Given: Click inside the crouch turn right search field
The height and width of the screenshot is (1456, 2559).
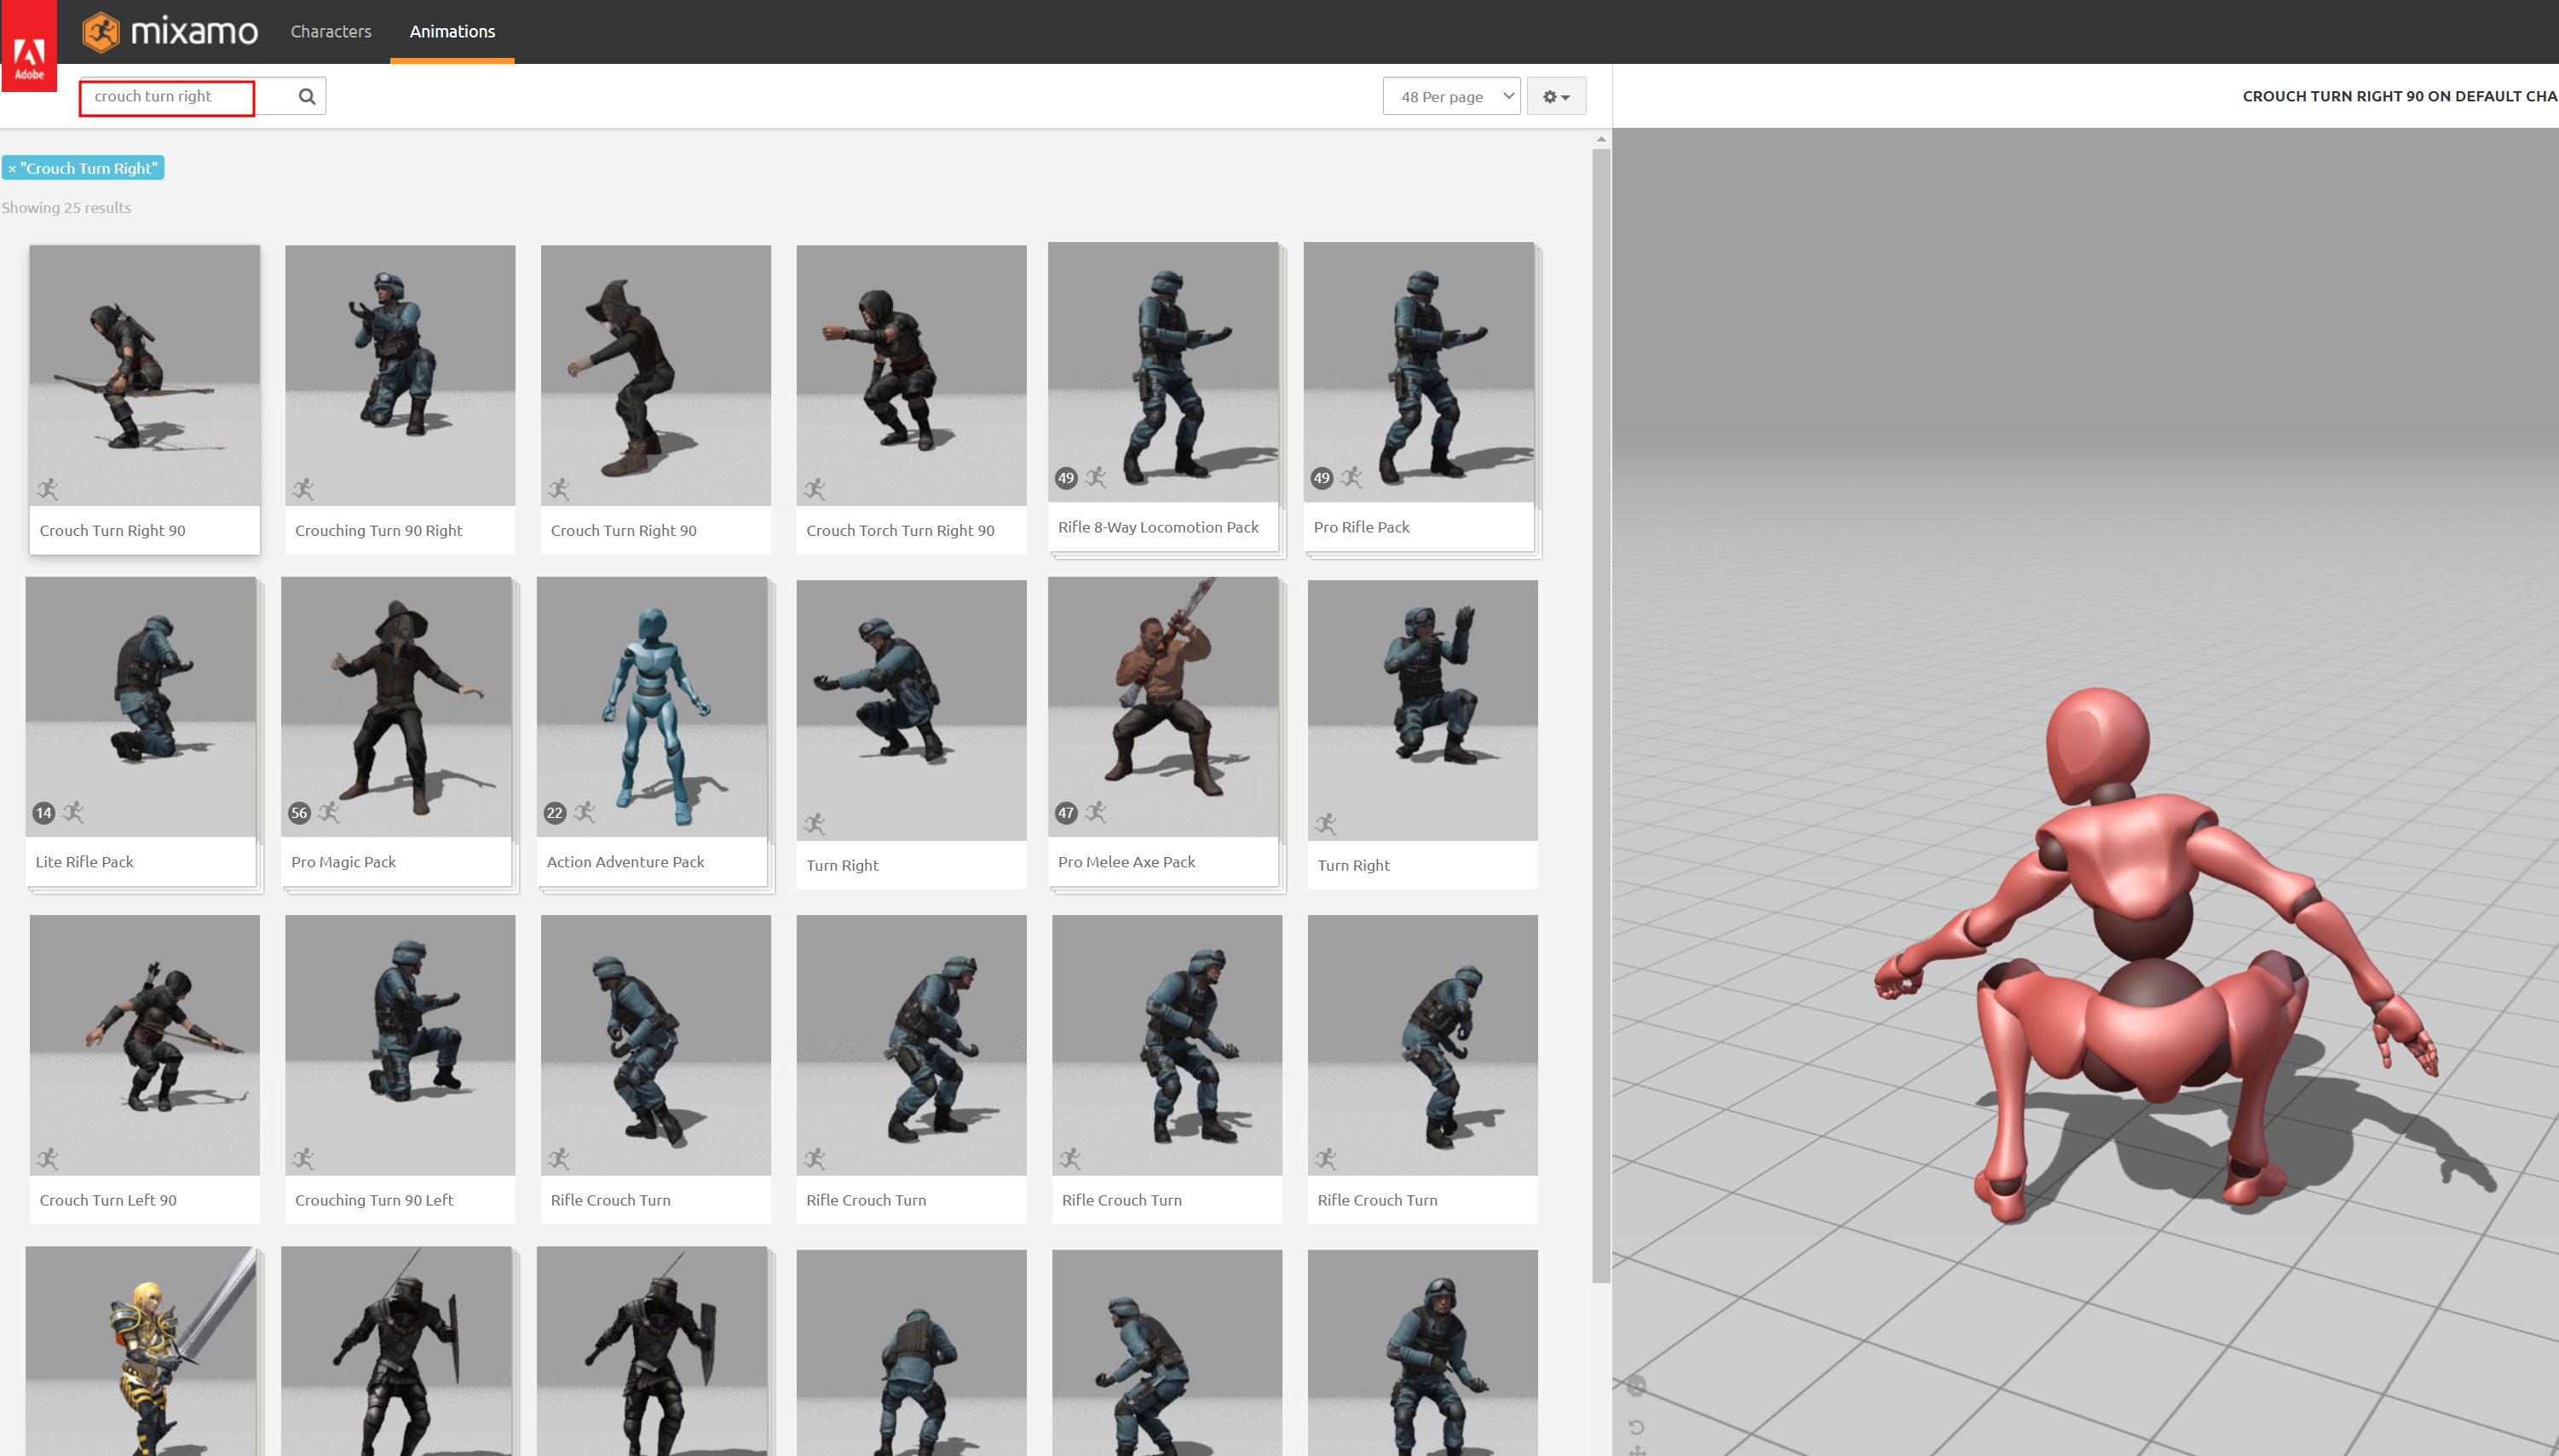Looking at the screenshot, I should pos(167,96).
